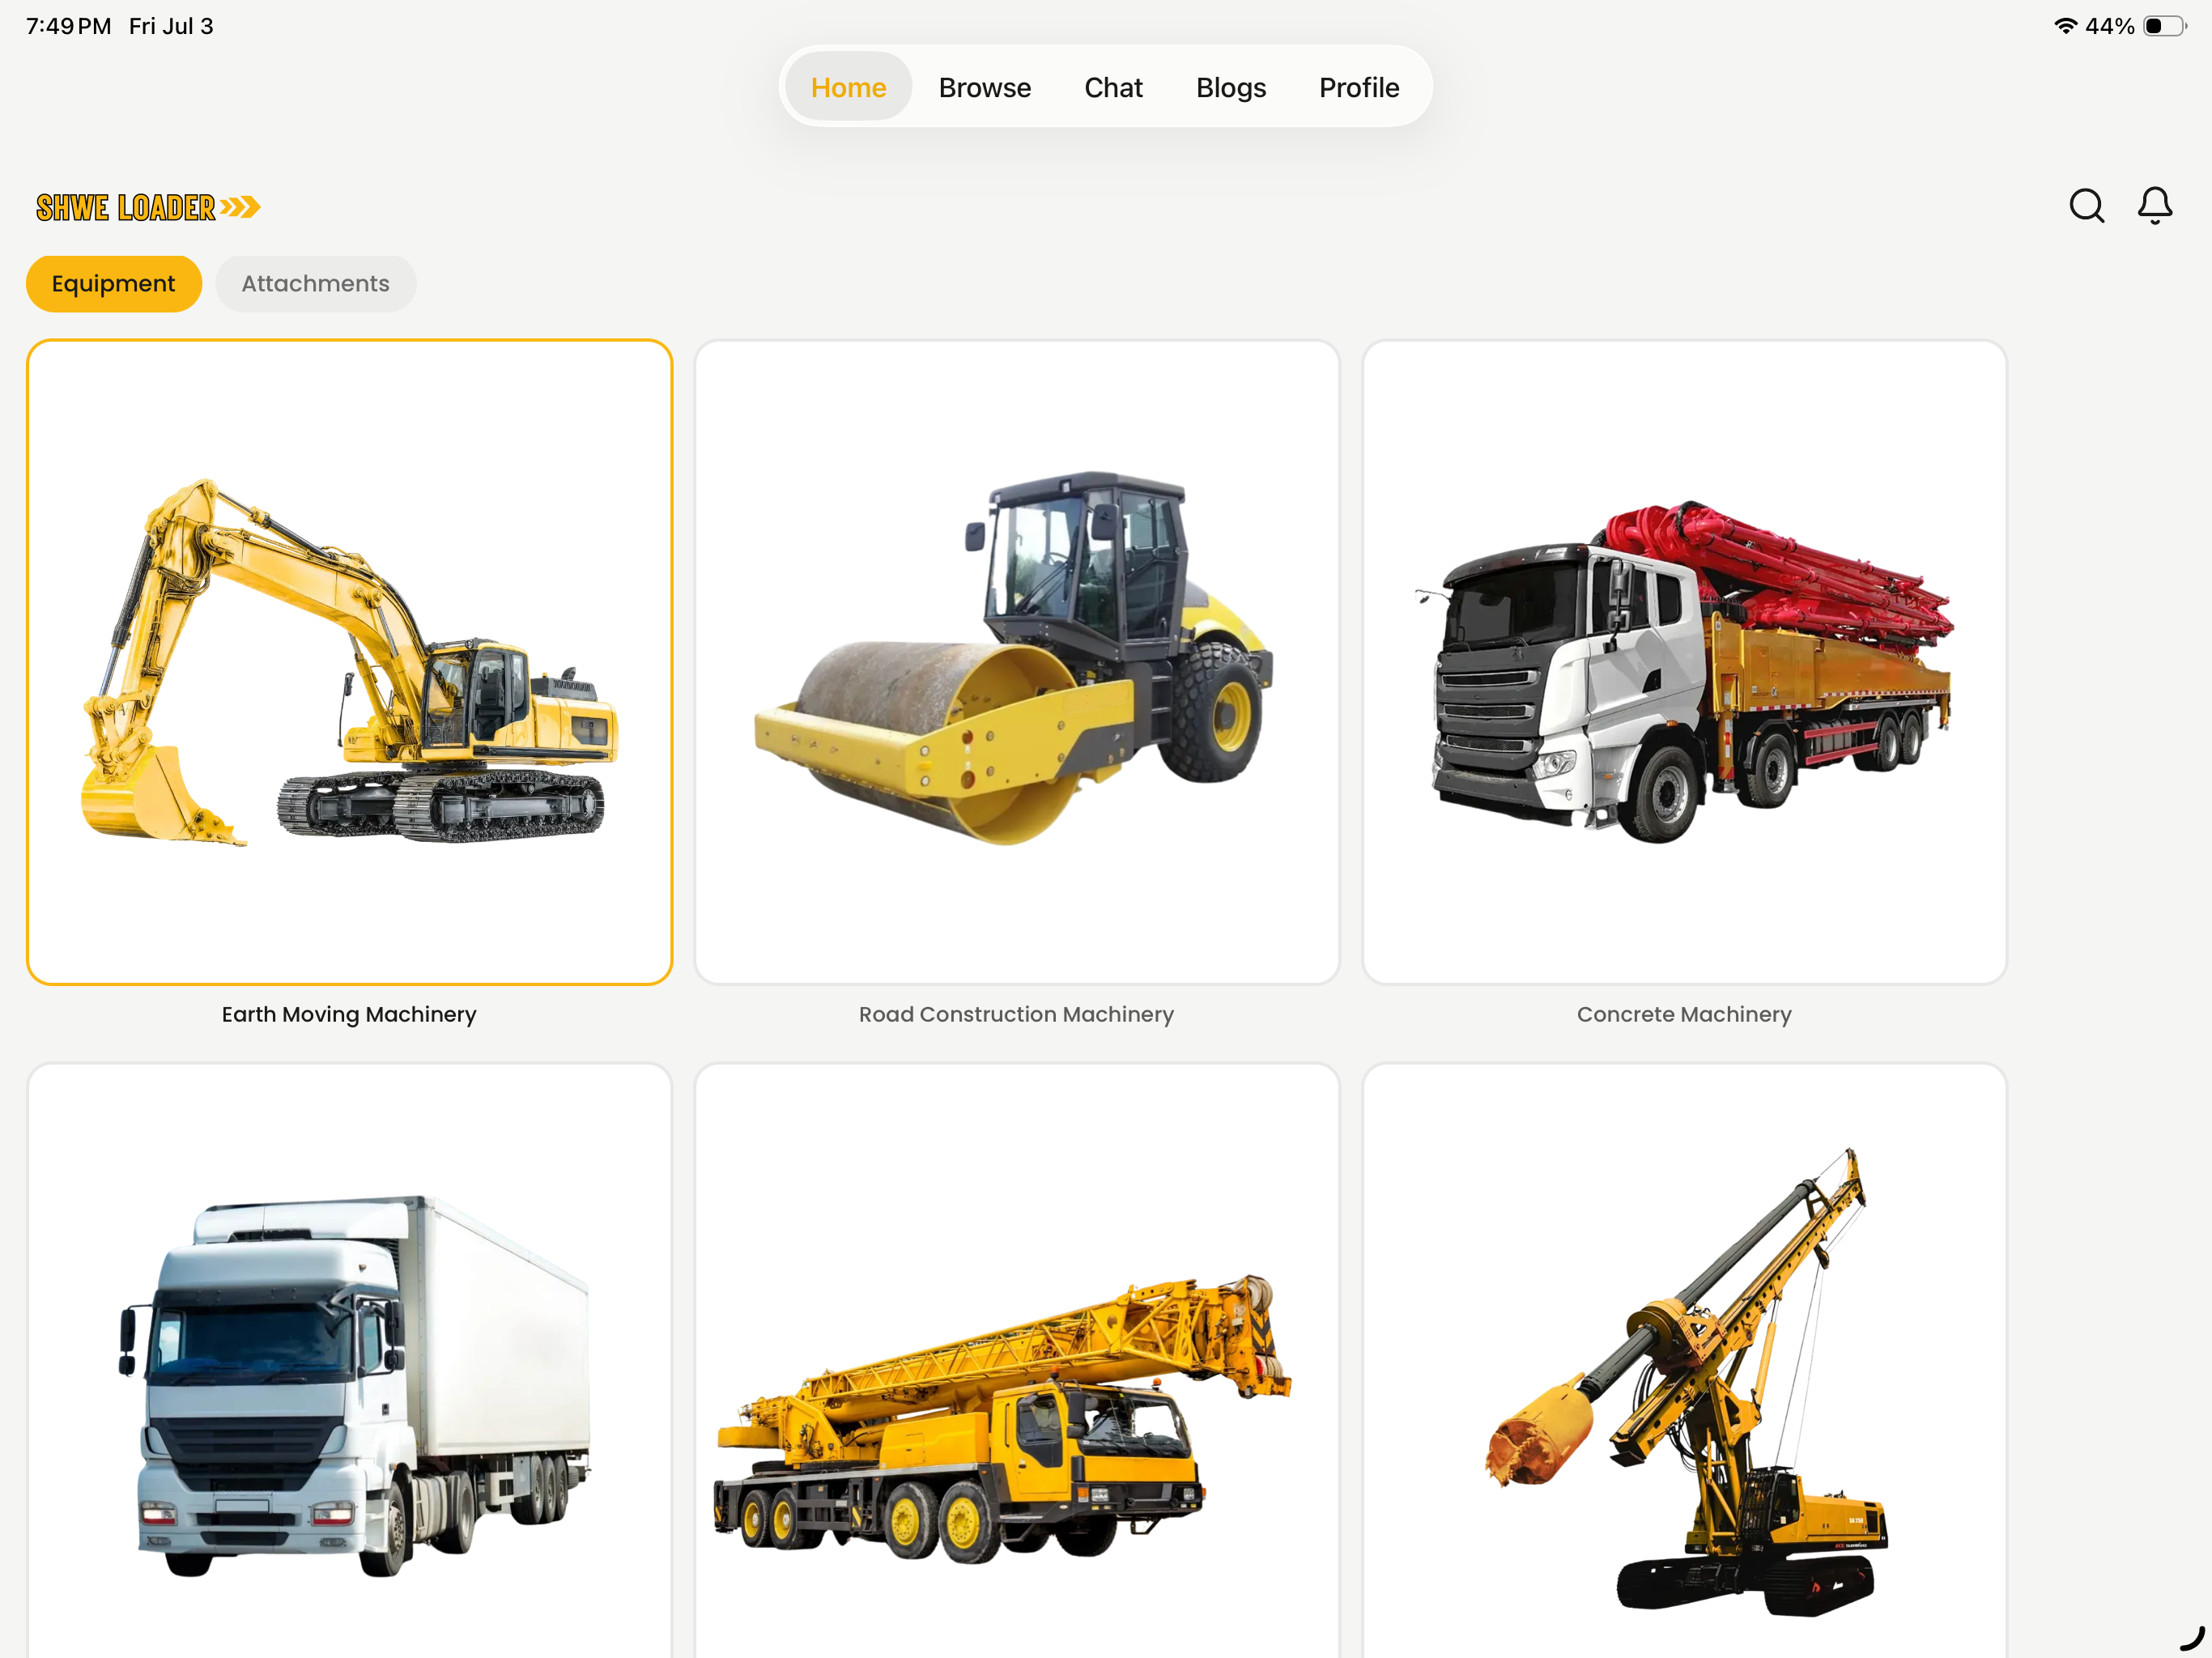This screenshot has height=1658, width=2212.
Task: Open the Road Construction Machinery roller card
Action: click(1017, 662)
